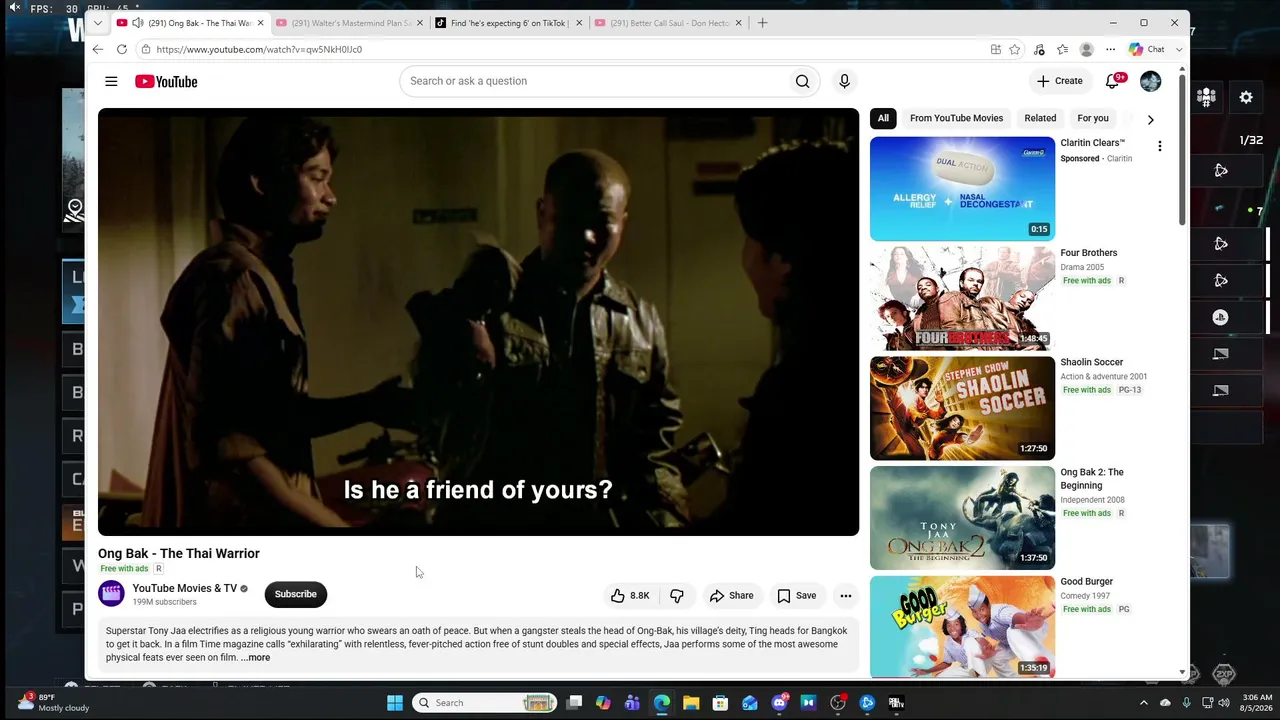Open the weather widget on the taskbar

pos(54,702)
